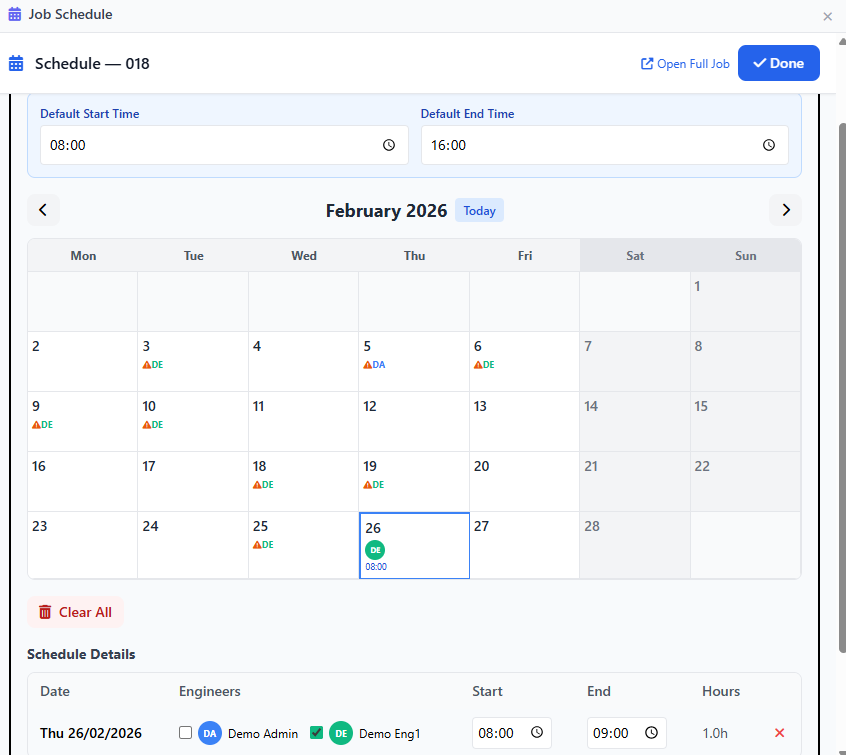Select the warning DE marker on February 6
Viewport: 846px width, 755px height.
484,365
